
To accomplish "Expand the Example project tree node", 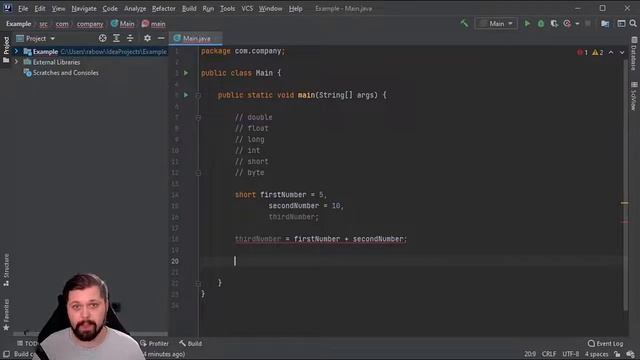I will click(16, 51).
